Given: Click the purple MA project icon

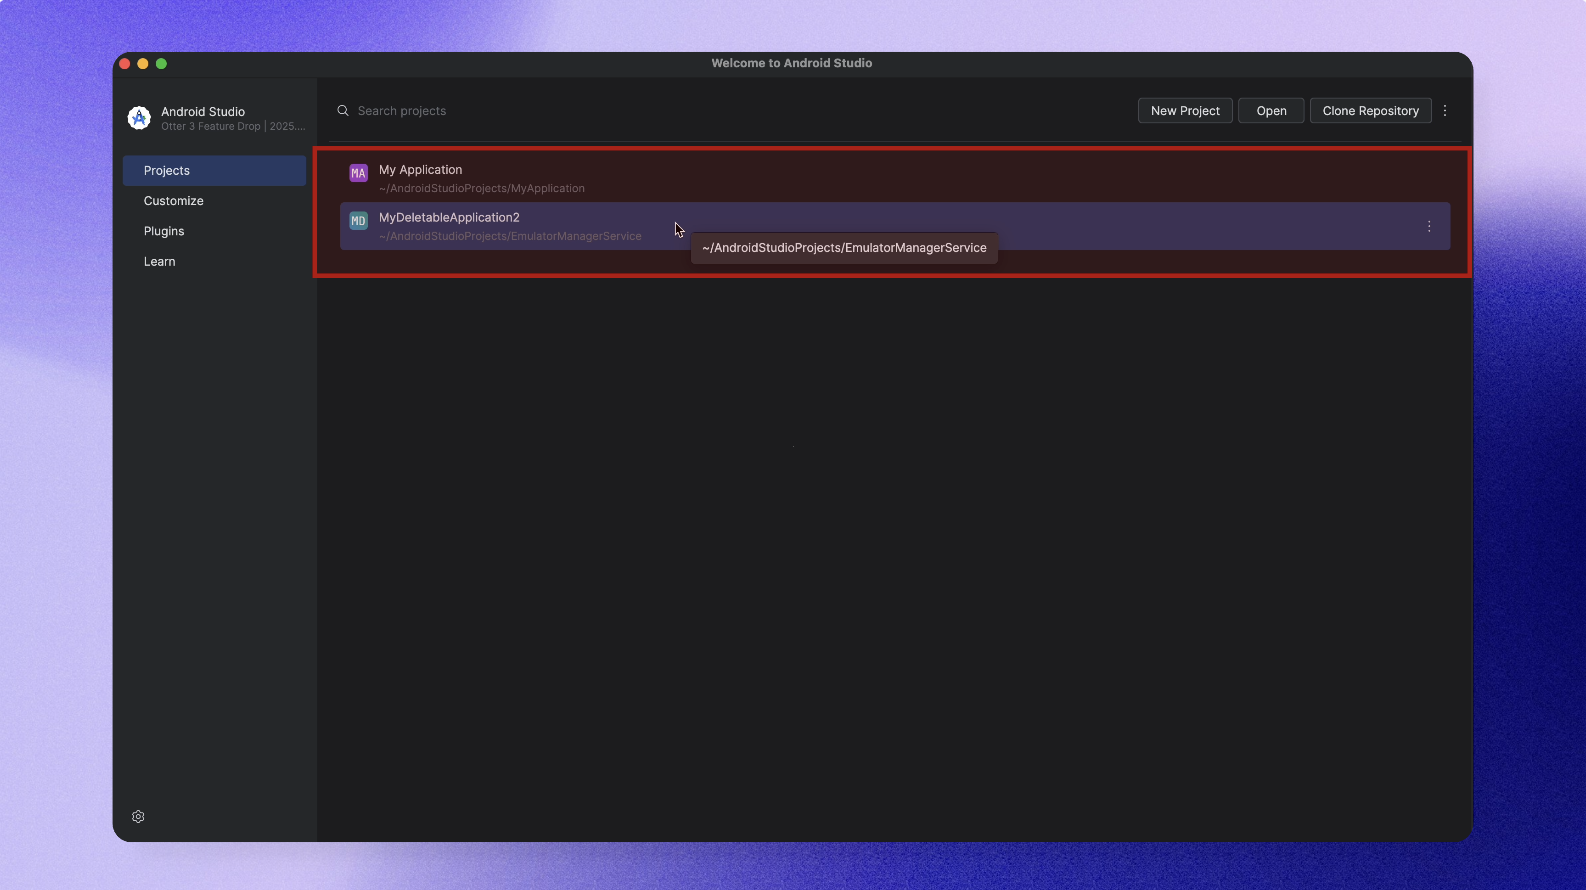Looking at the screenshot, I should tap(358, 173).
